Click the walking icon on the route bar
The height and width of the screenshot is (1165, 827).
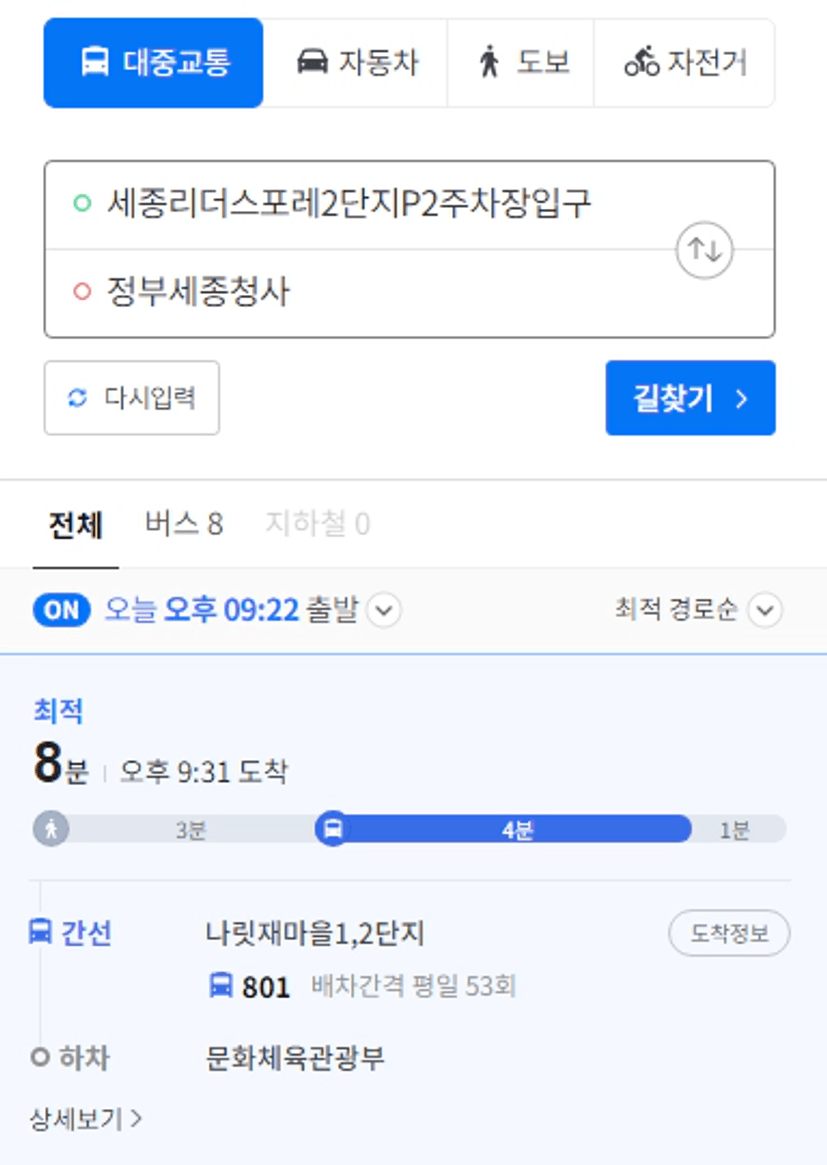(51, 828)
